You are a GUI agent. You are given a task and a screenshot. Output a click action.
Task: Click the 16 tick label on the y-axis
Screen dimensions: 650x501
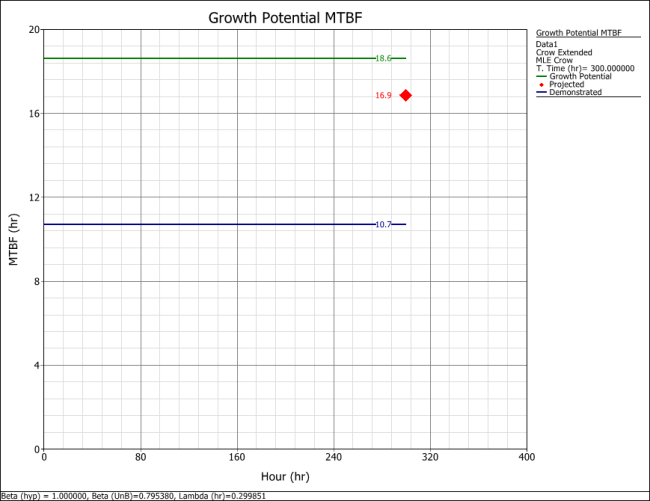(x=33, y=113)
